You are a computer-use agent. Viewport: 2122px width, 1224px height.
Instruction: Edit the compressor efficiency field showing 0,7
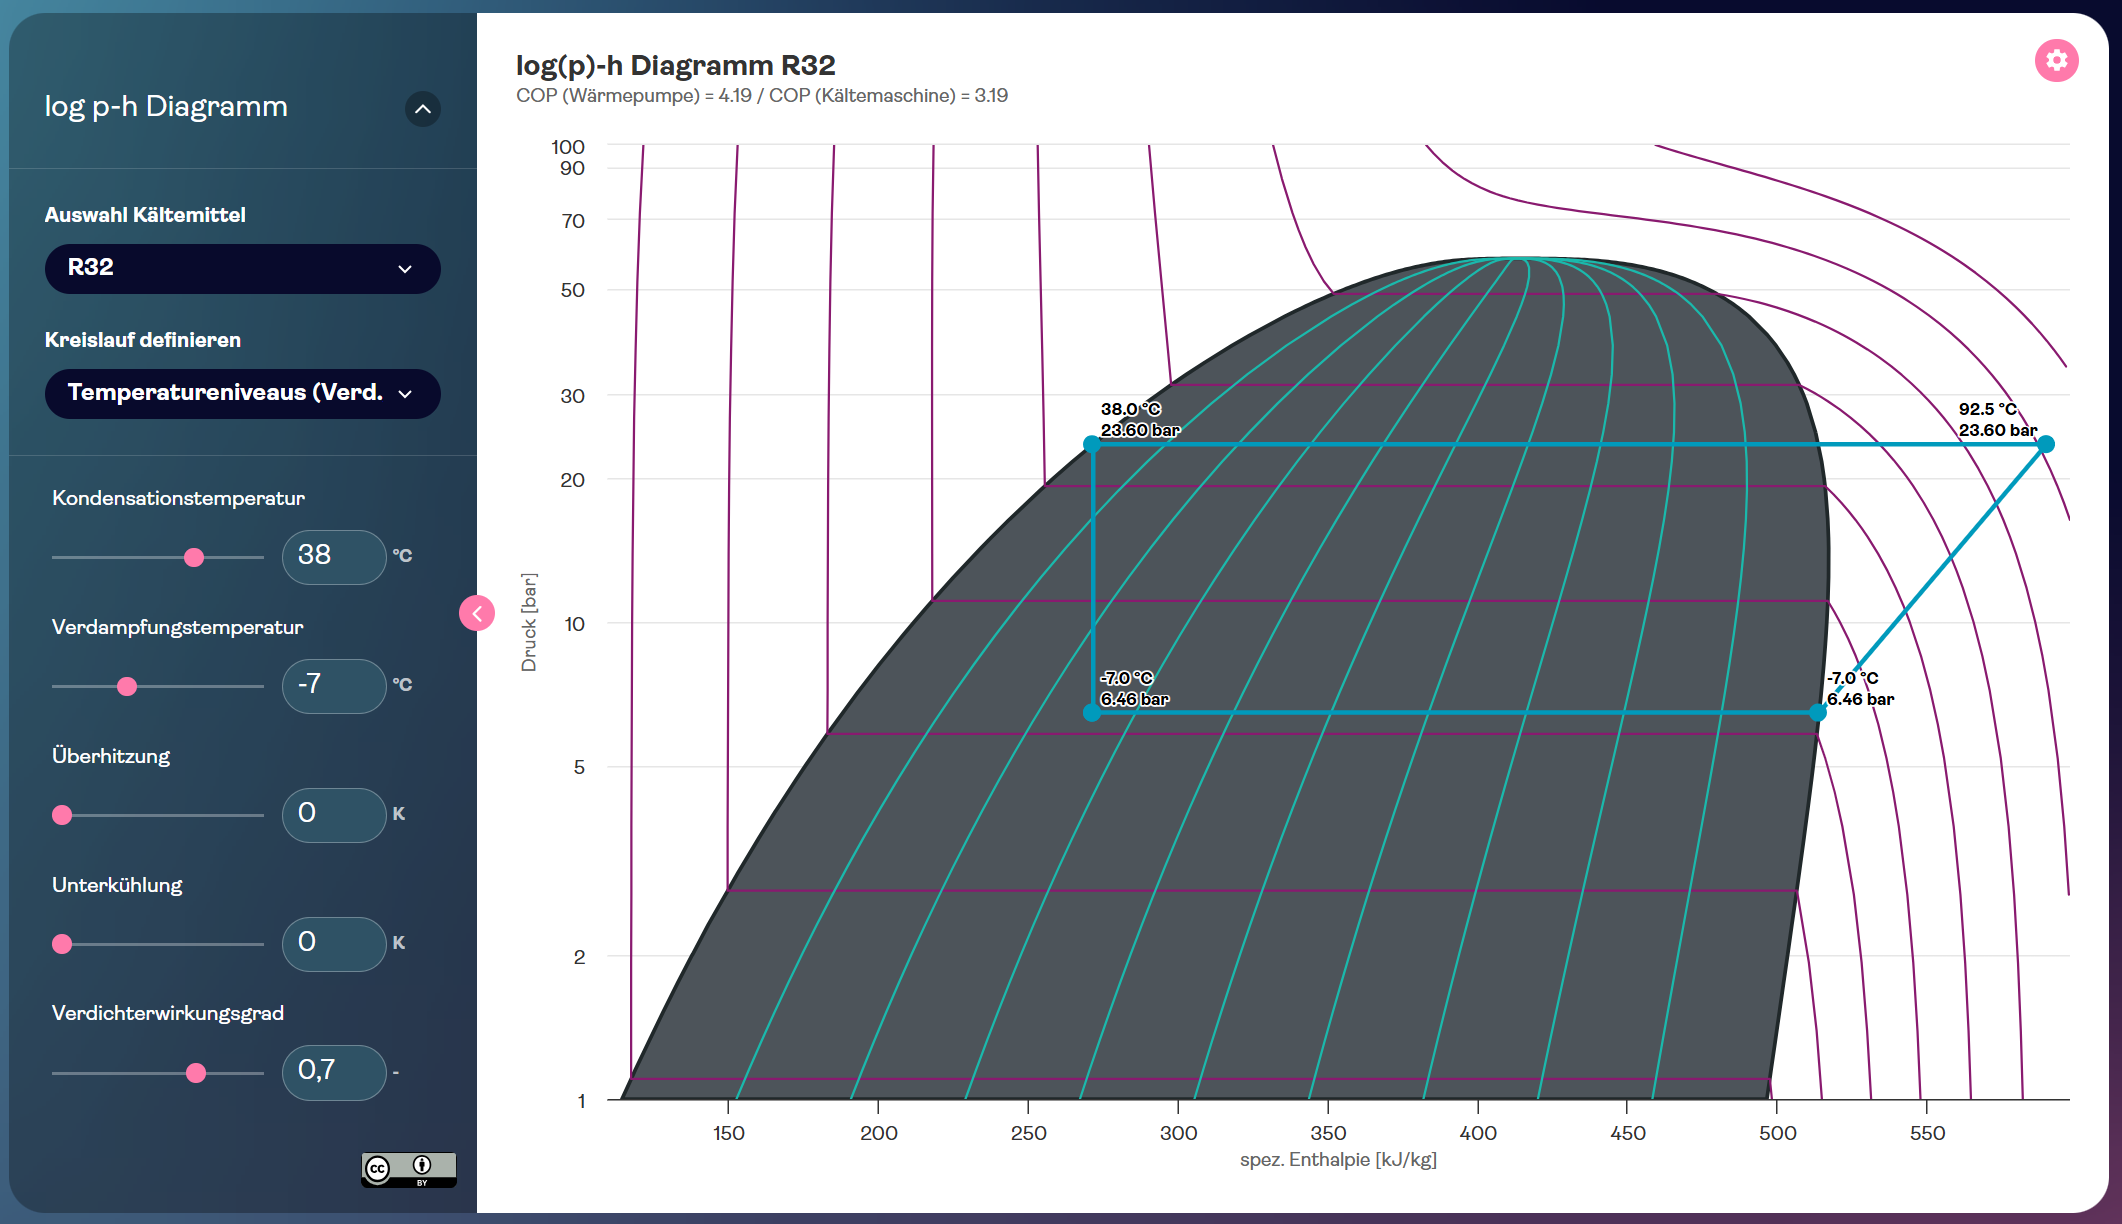point(333,1072)
